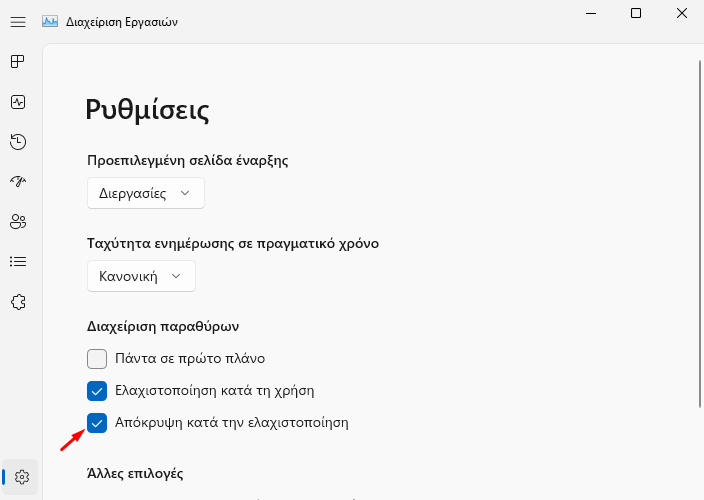
Task: Minimize the Task Manager window
Action: [x=591, y=13]
